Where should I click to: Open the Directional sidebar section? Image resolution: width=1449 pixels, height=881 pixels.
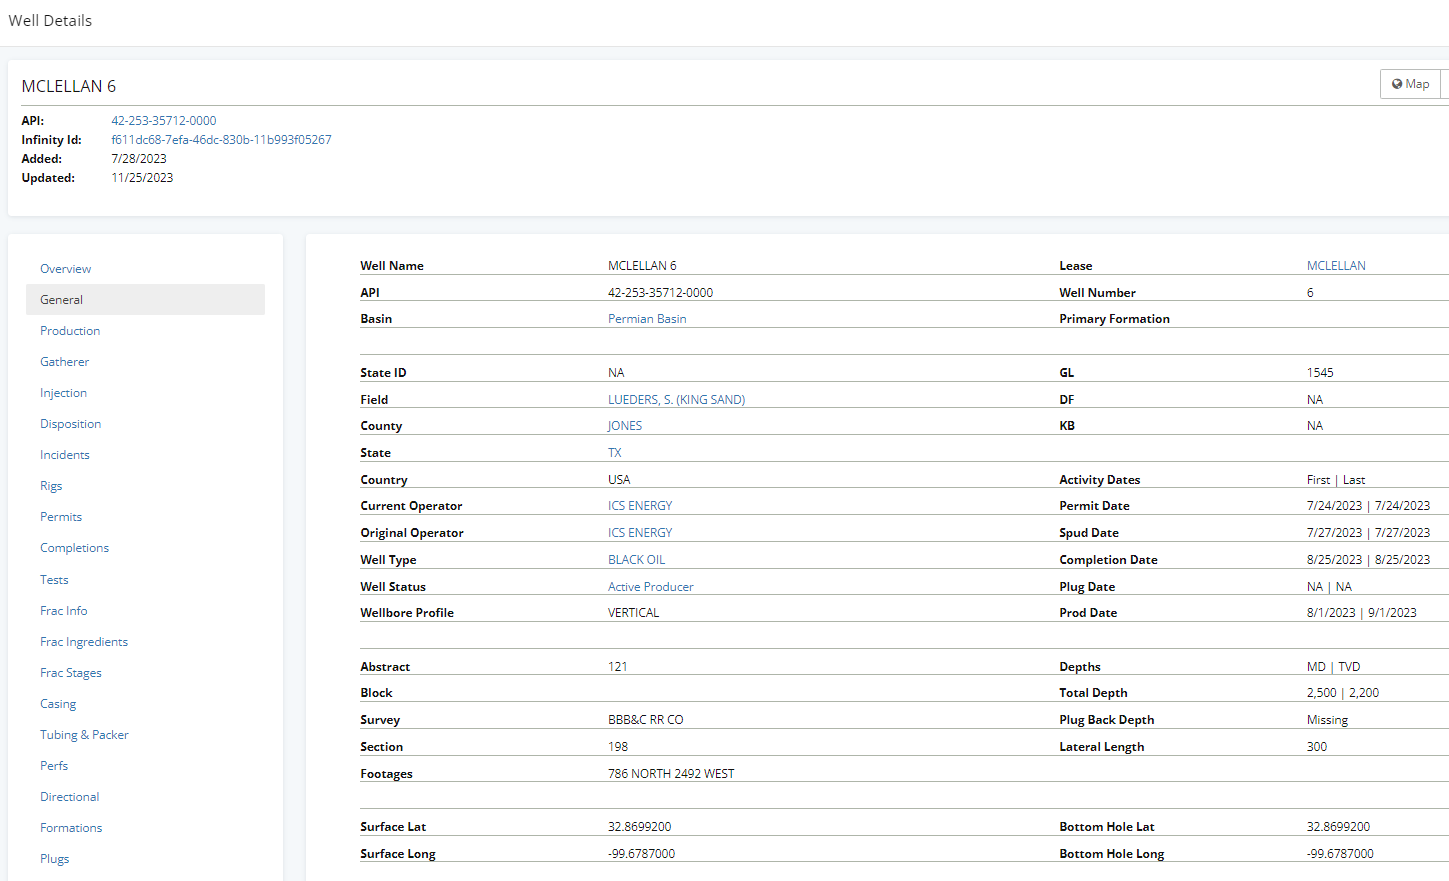69,797
